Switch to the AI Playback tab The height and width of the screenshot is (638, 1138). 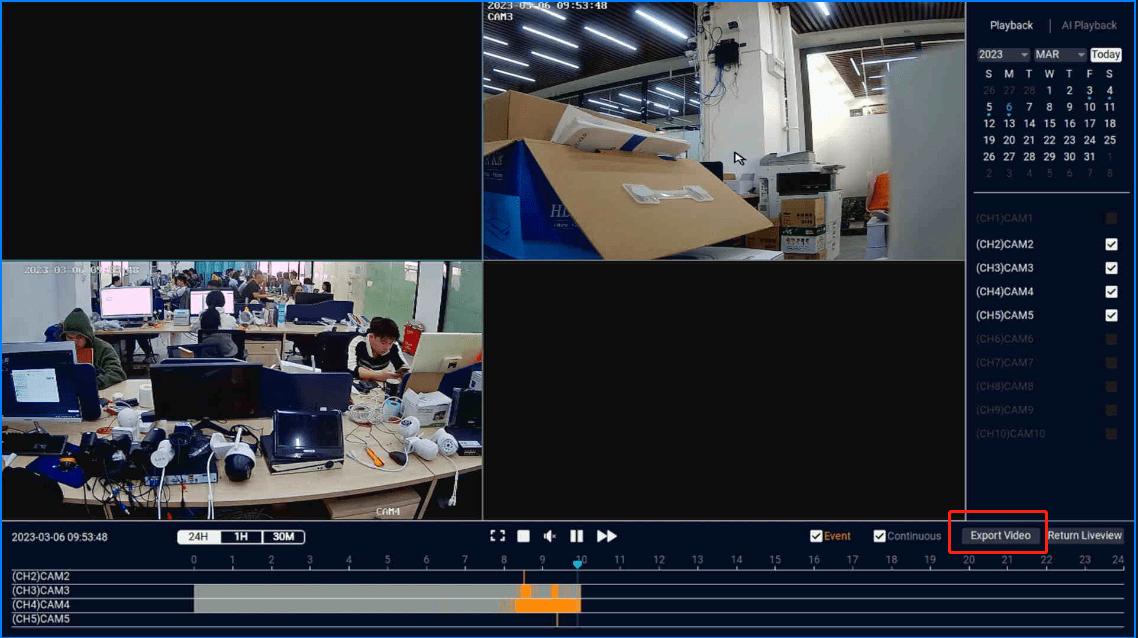point(1089,25)
